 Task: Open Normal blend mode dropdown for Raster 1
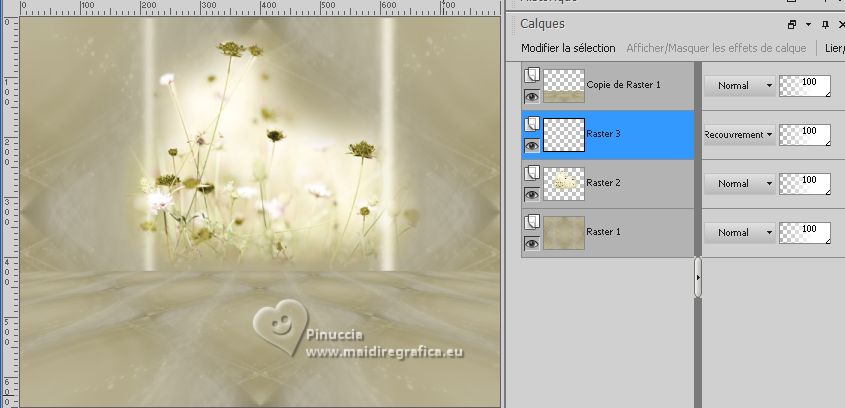click(x=739, y=233)
